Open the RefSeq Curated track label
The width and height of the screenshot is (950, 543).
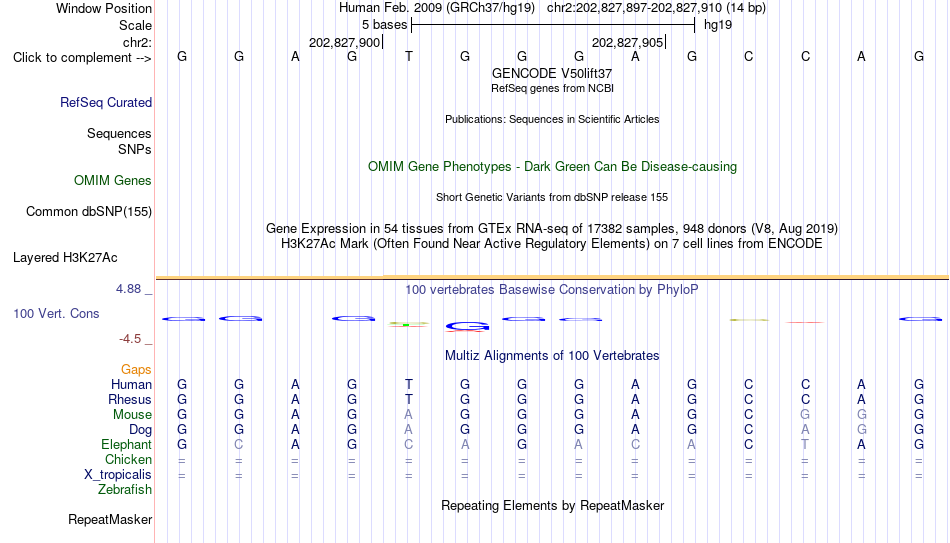point(105,102)
